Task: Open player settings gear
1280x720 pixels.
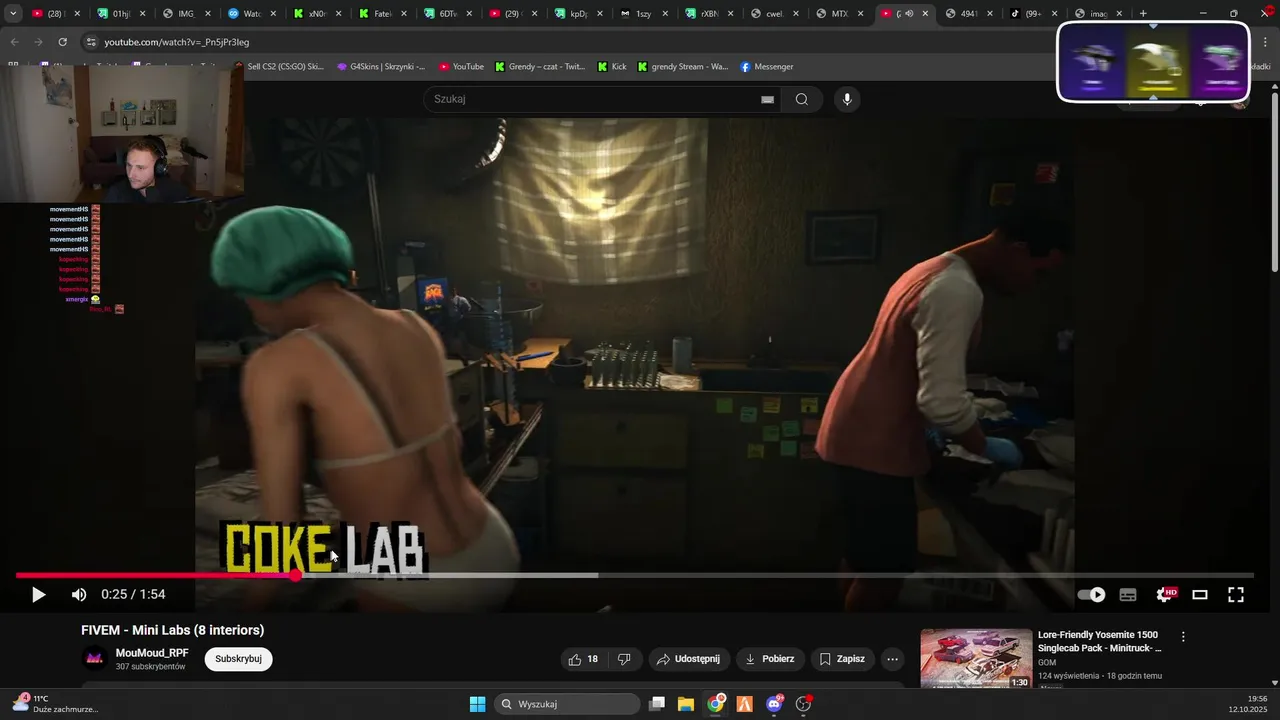Action: (x=1165, y=595)
